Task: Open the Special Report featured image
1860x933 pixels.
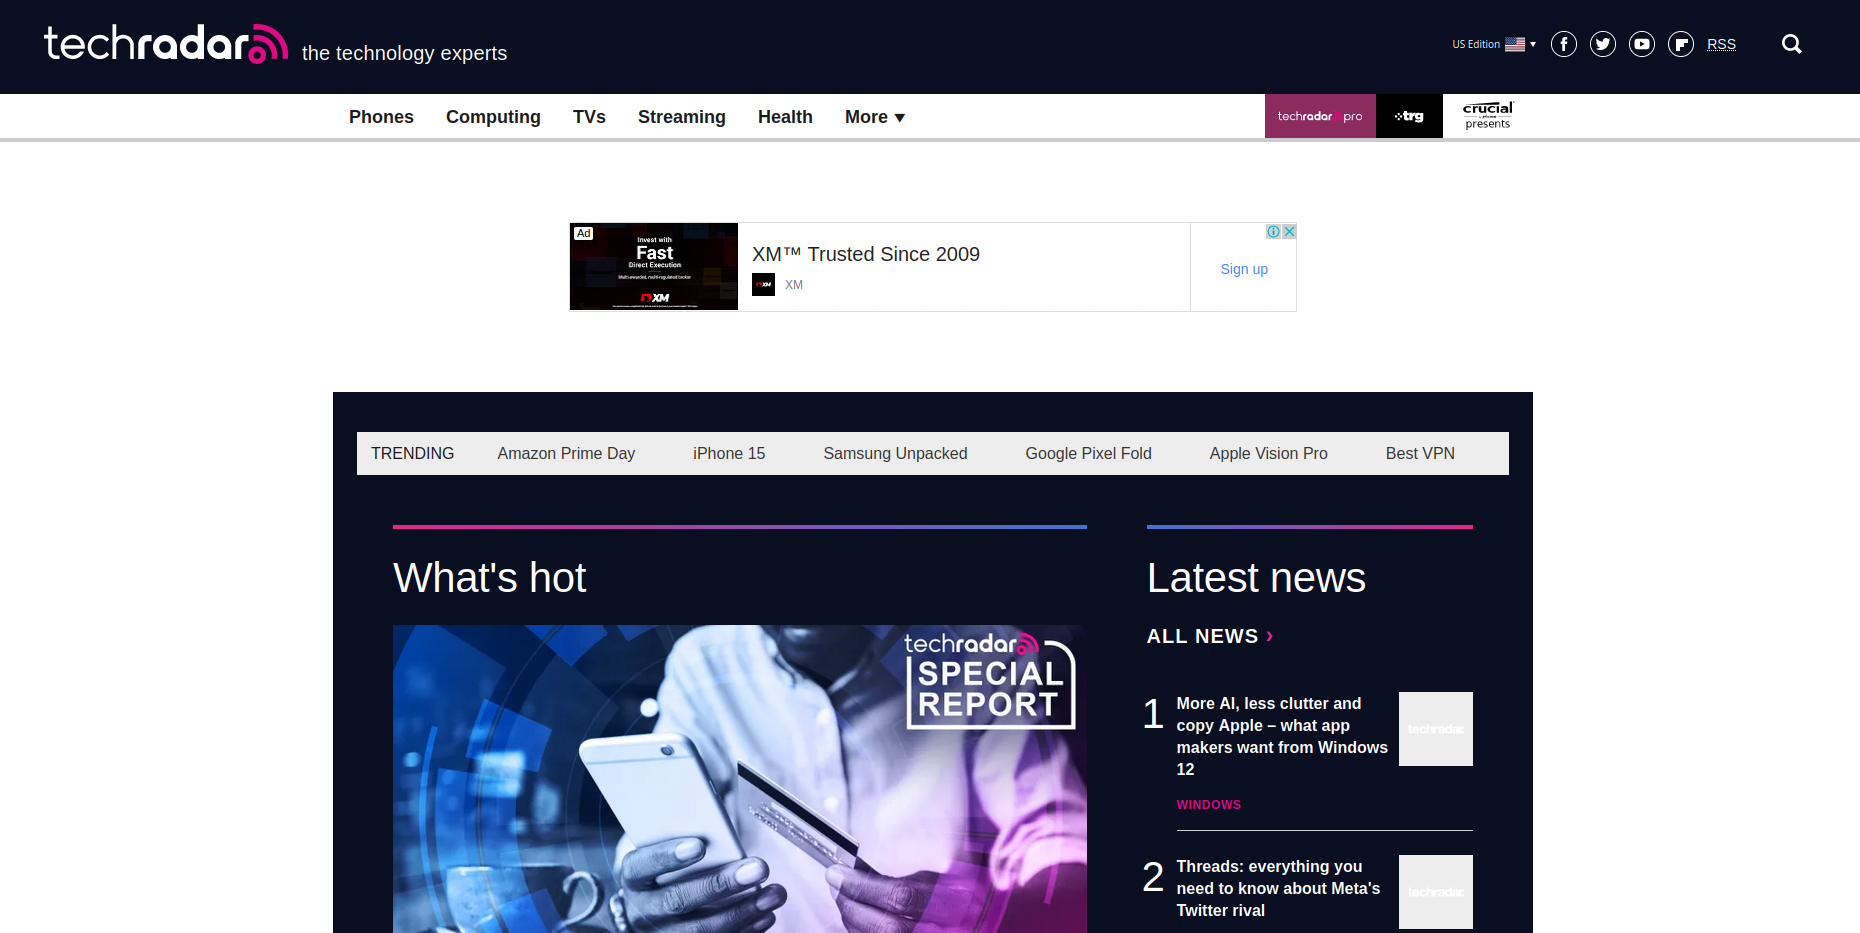Action: tap(740, 779)
